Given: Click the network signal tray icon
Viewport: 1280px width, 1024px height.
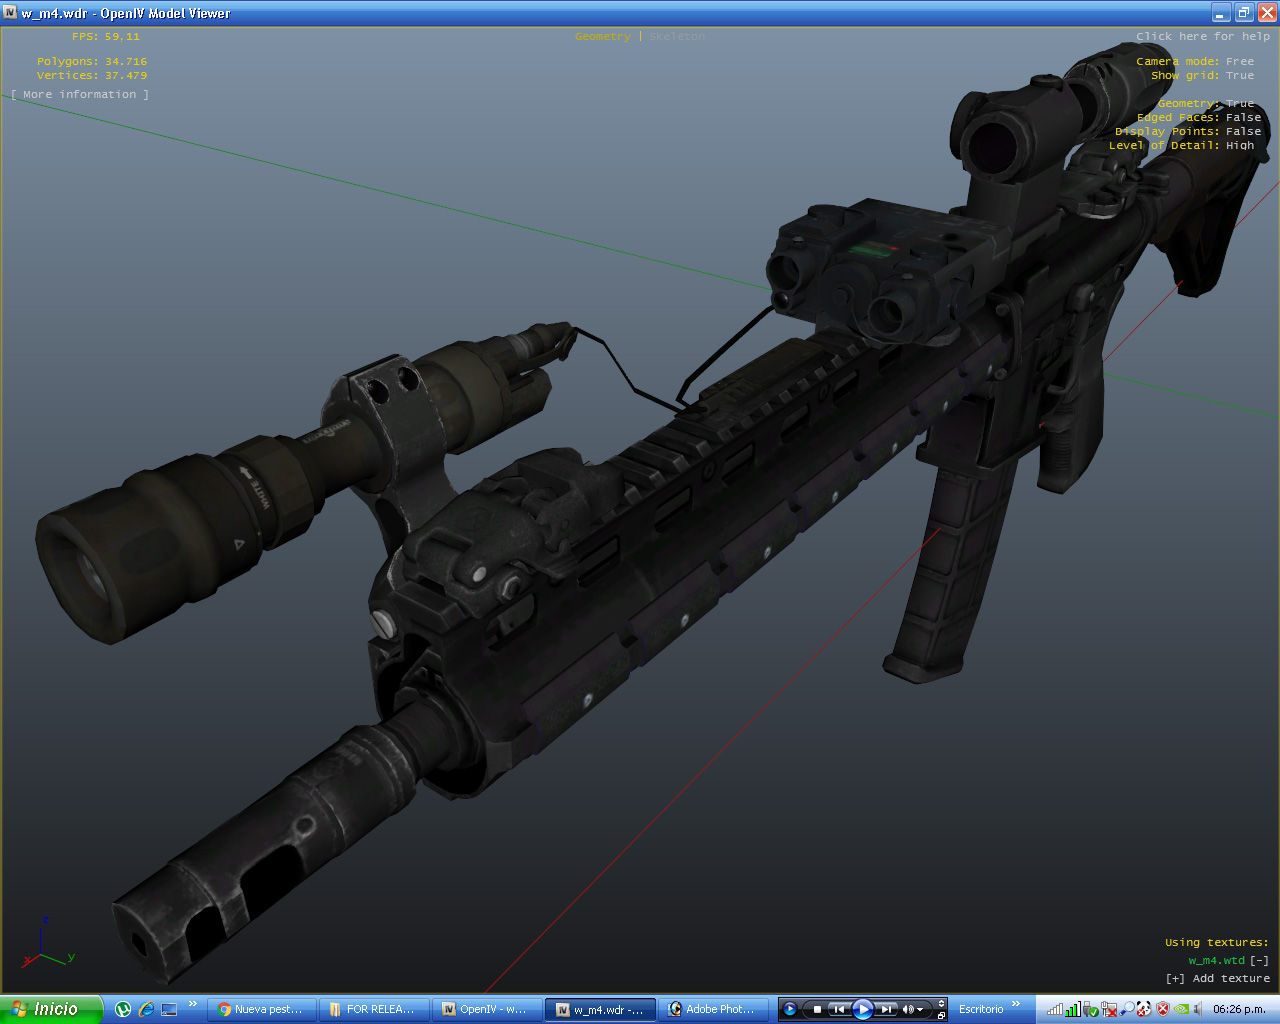Looking at the screenshot, I should tap(1055, 1010).
